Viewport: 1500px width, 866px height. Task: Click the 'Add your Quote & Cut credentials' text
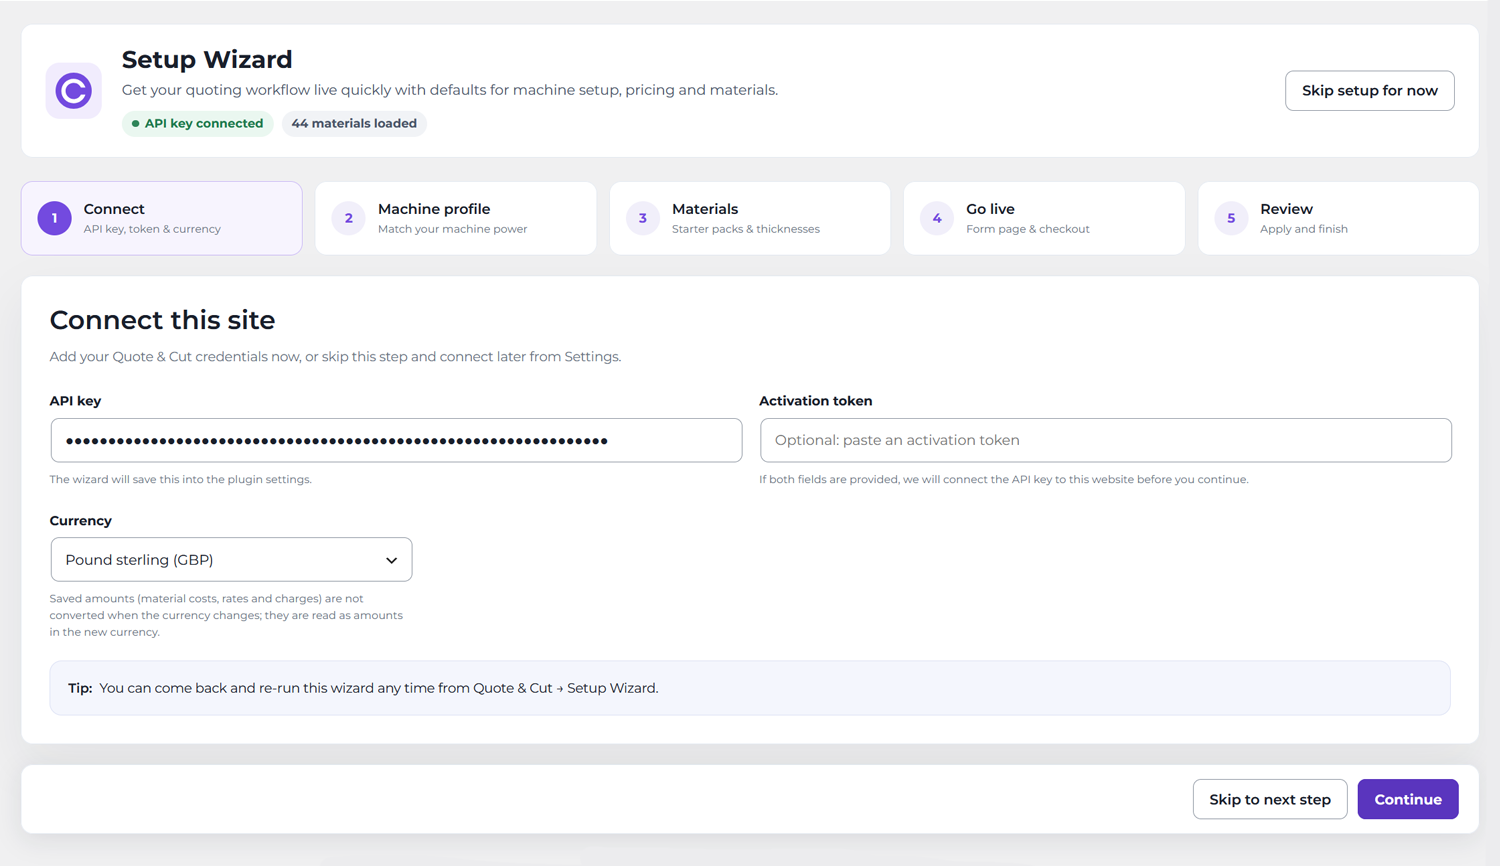point(335,357)
